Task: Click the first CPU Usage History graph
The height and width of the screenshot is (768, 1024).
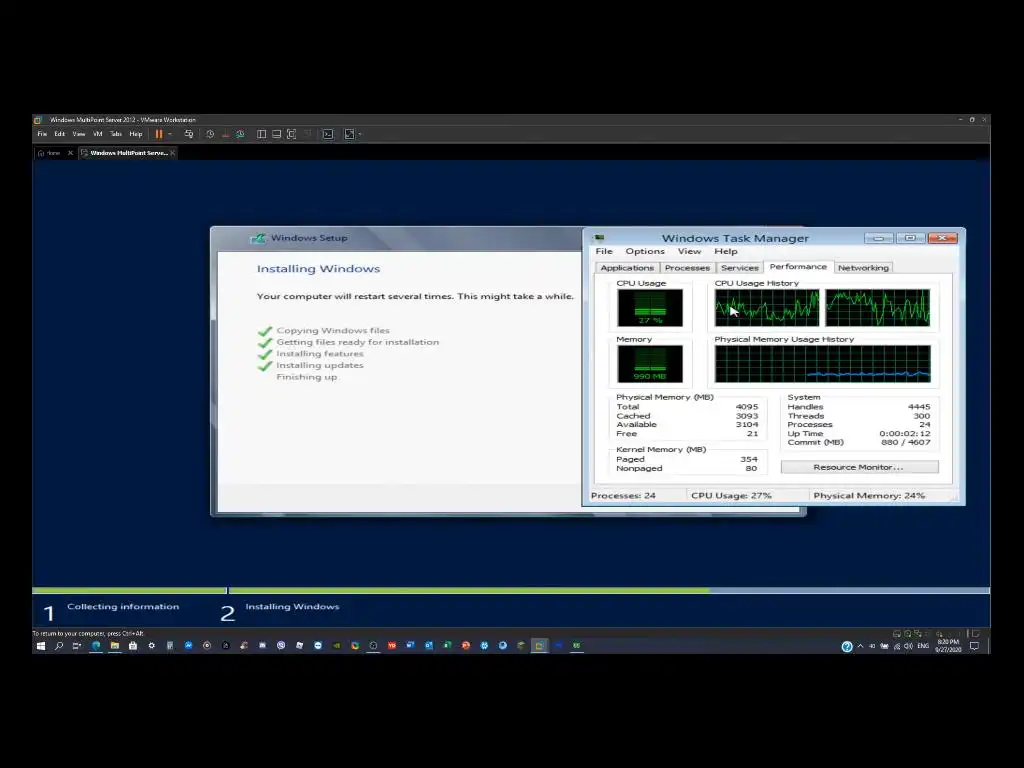Action: [x=767, y=308]
